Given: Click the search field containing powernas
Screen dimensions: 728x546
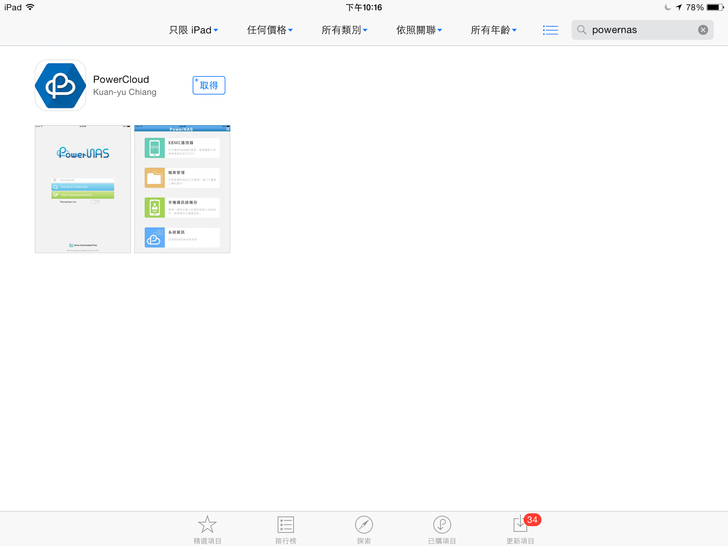Looking at the screenshot, I should (x=640, y=30).
